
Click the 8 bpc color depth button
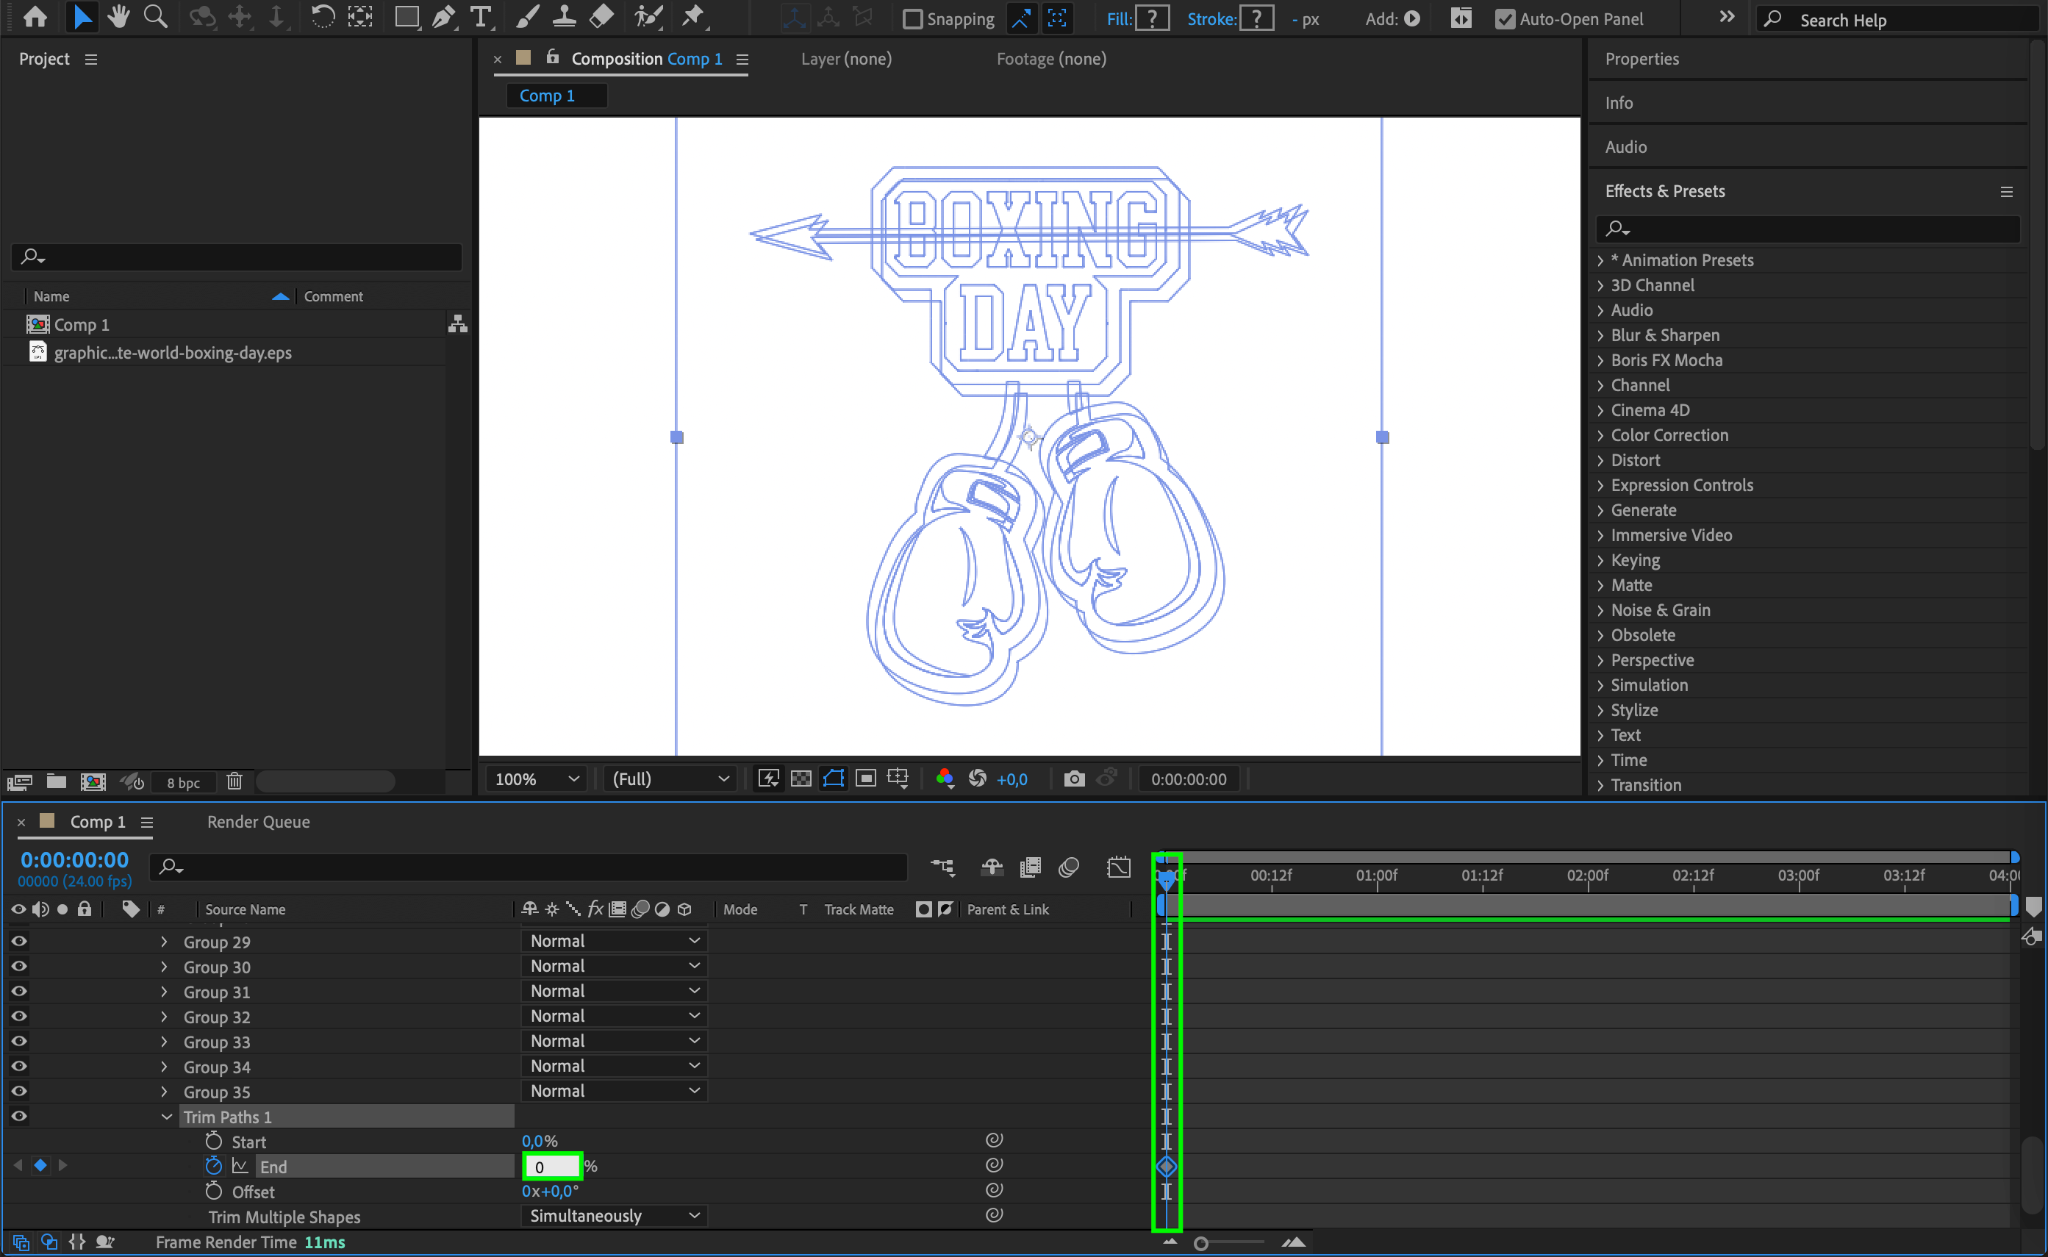(x=183, y=783)
